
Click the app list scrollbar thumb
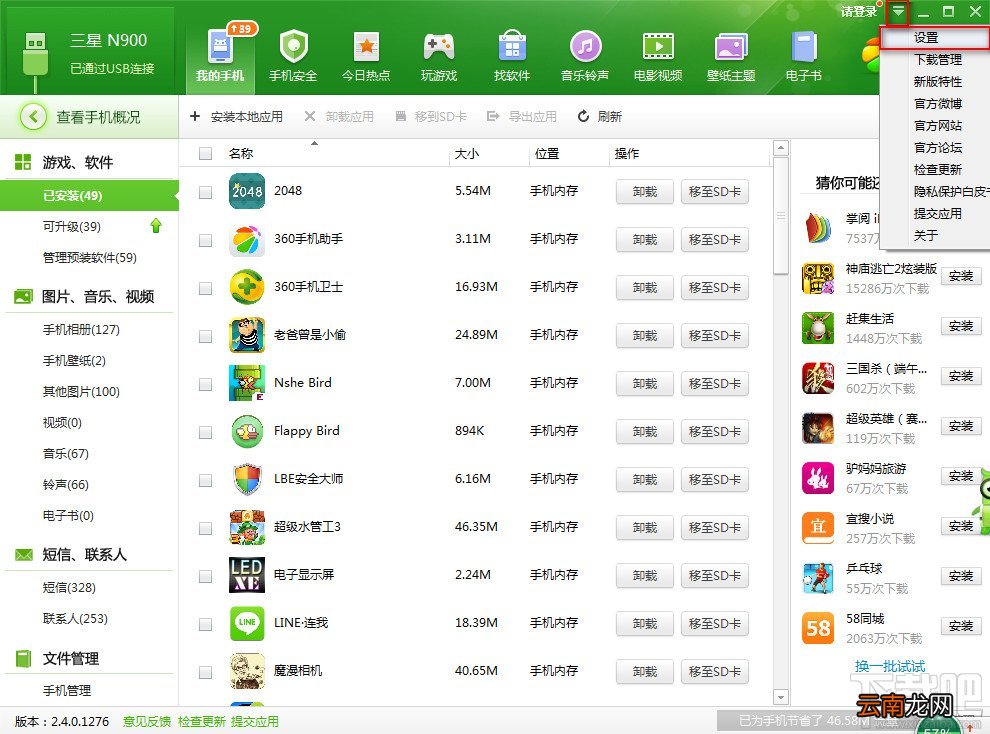pyautogui.click(x=781, y=216)
